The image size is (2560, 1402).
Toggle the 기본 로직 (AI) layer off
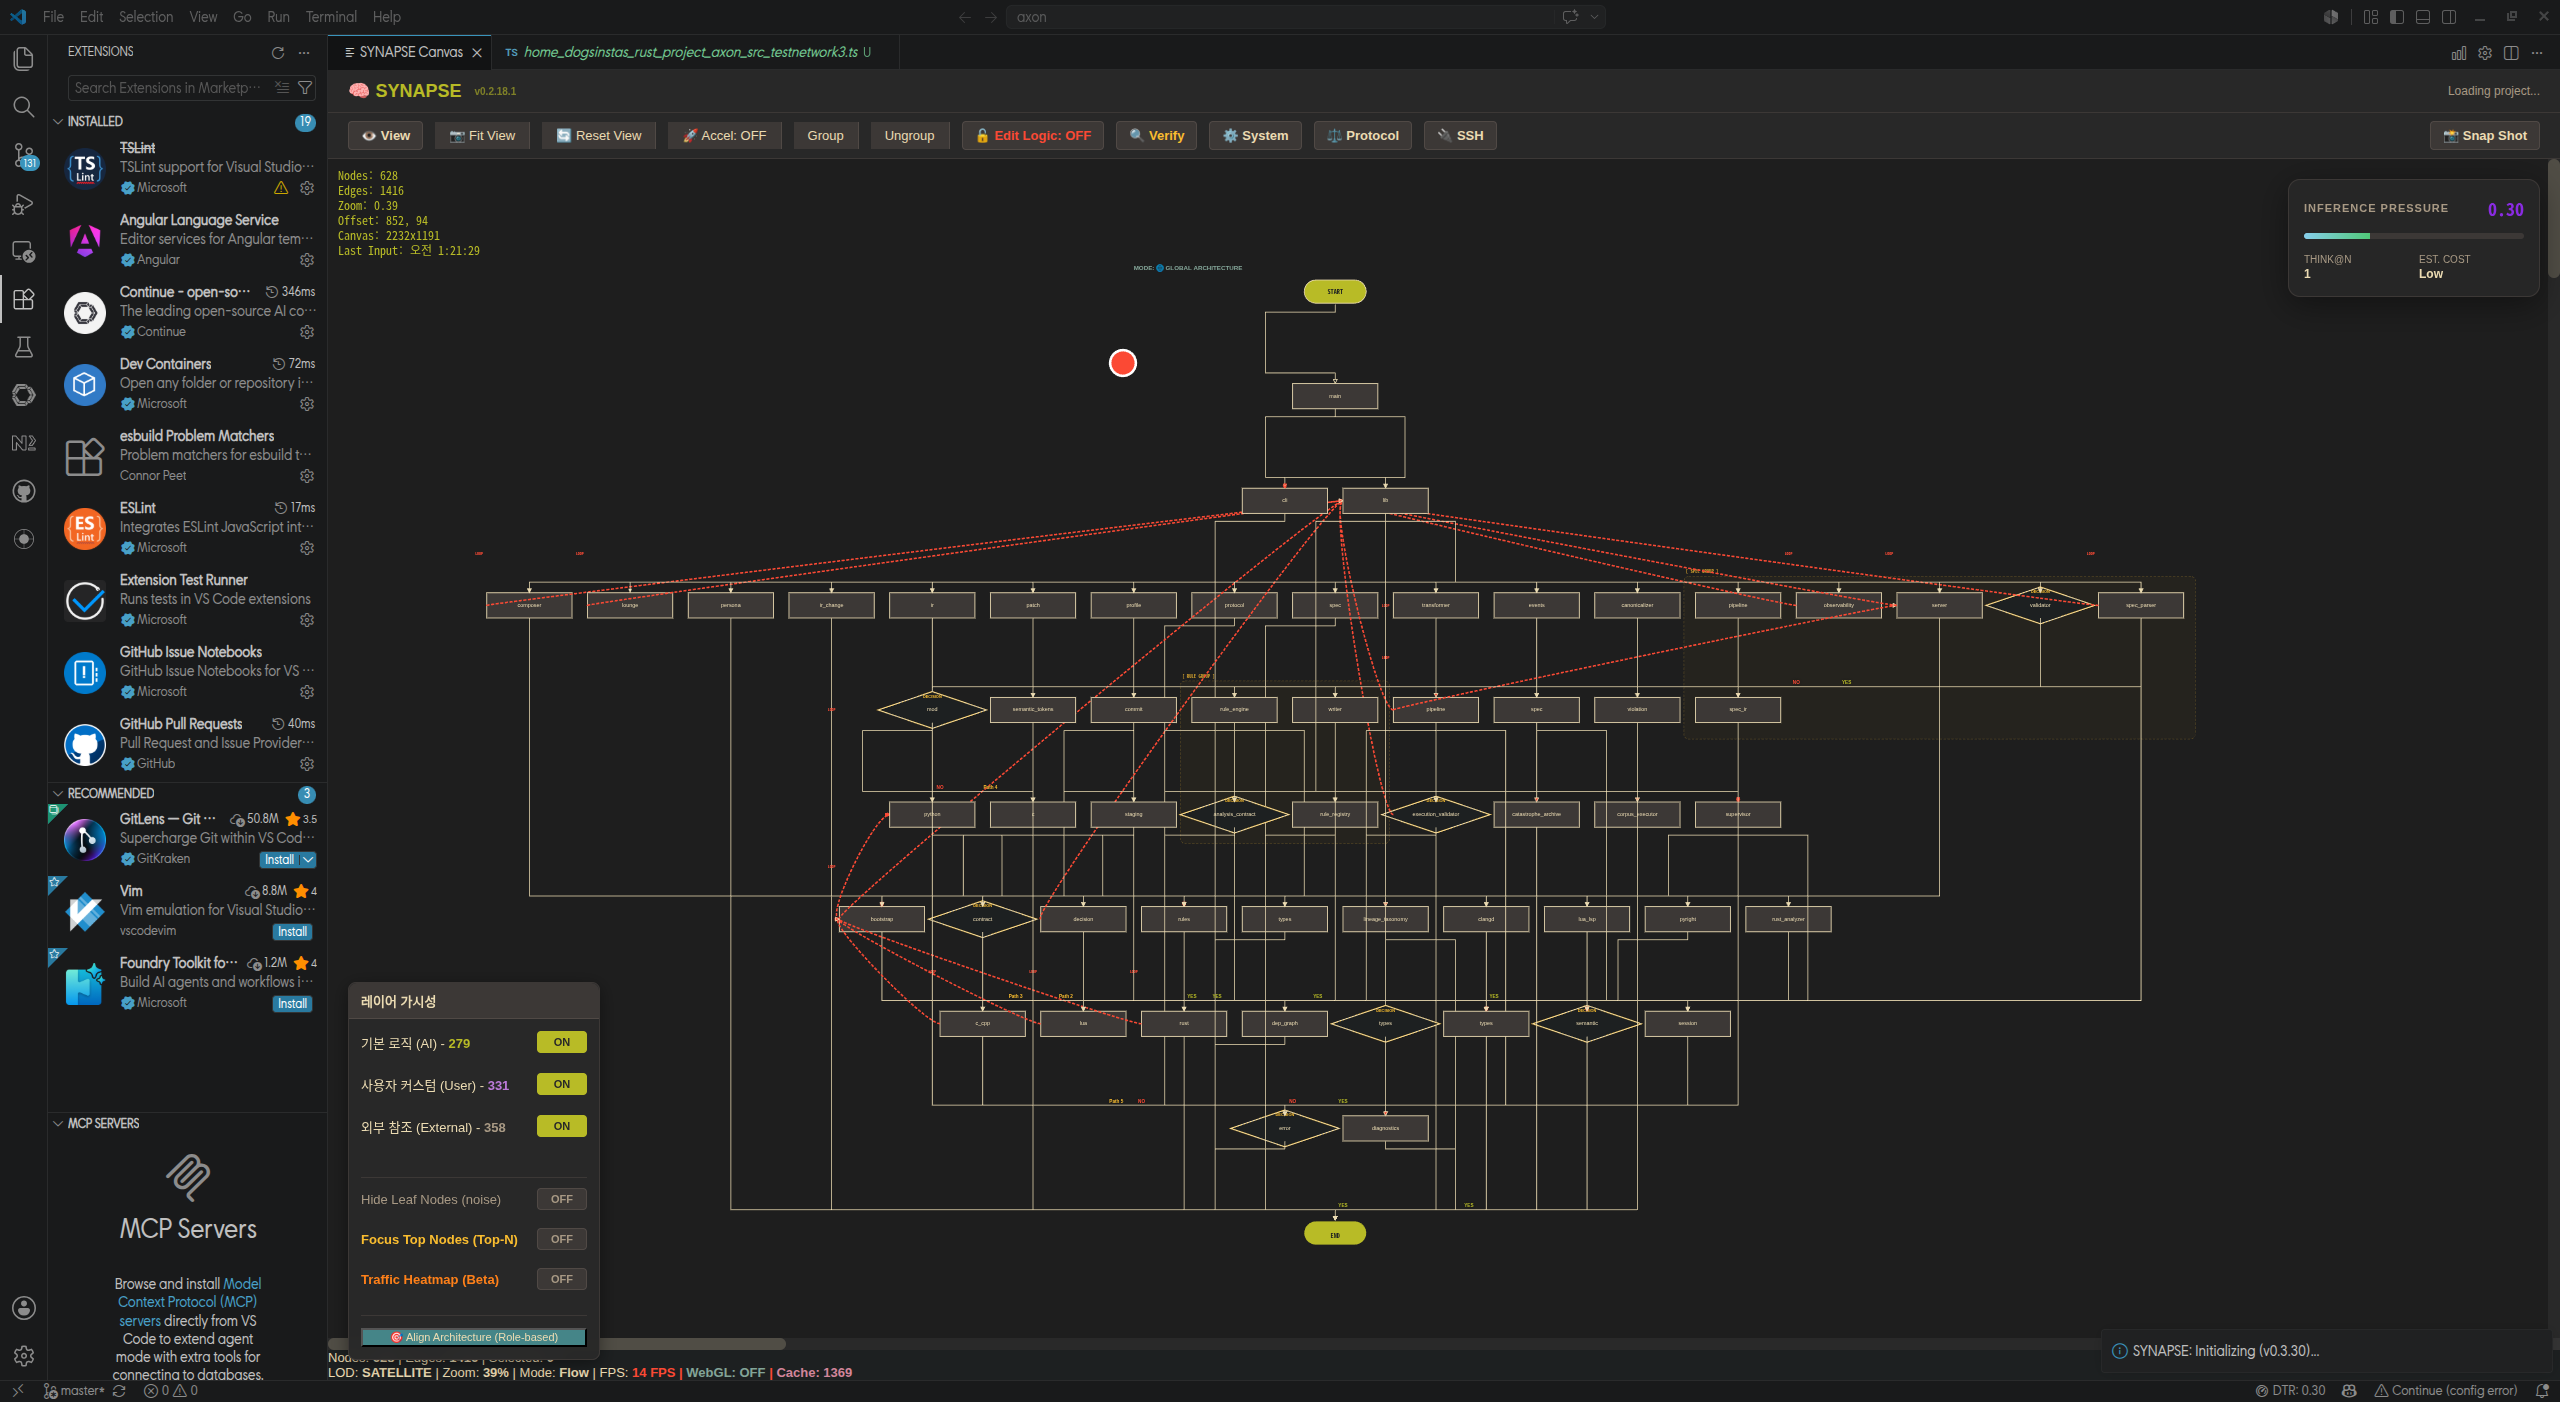pos(562,1042)
